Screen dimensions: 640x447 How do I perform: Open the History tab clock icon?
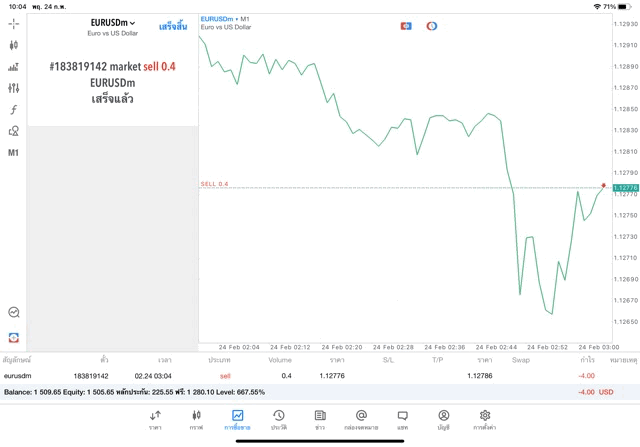(278, 419)
